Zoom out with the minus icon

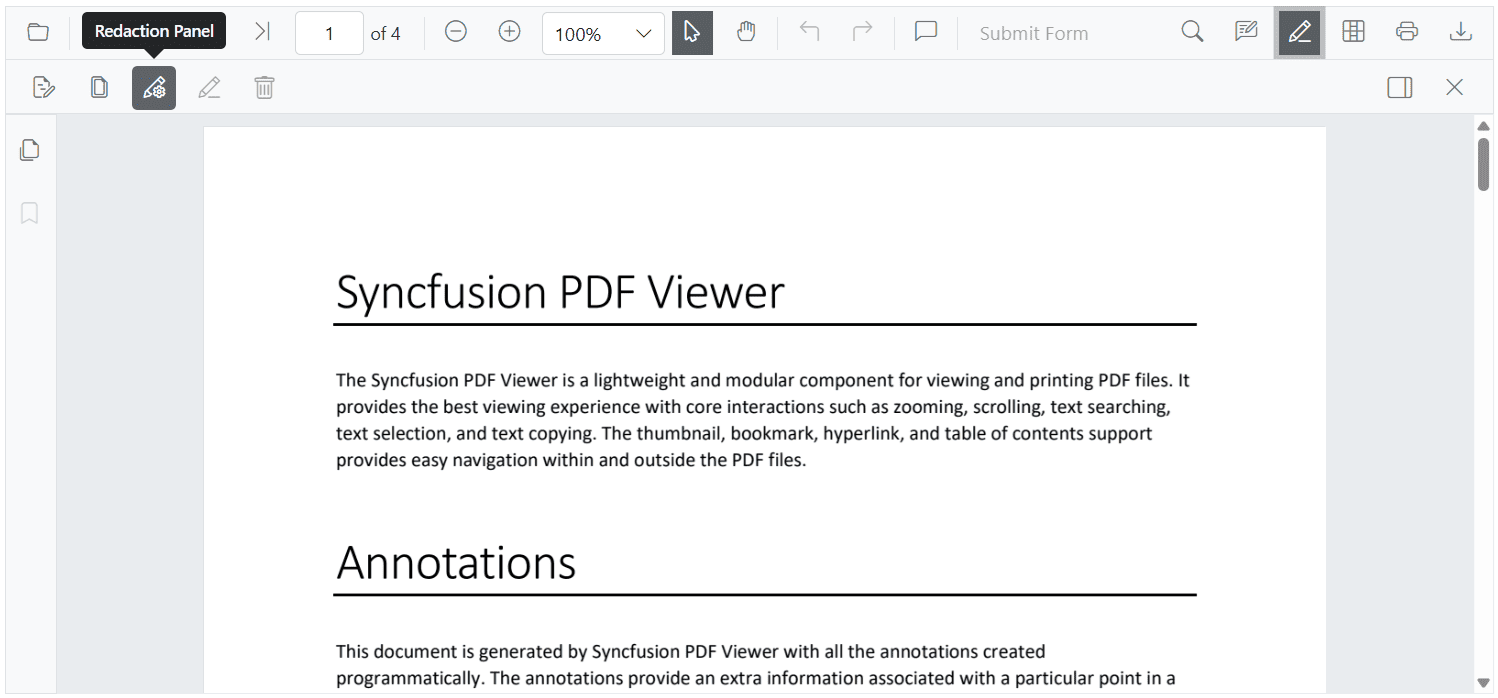click(x=456, y=32)
